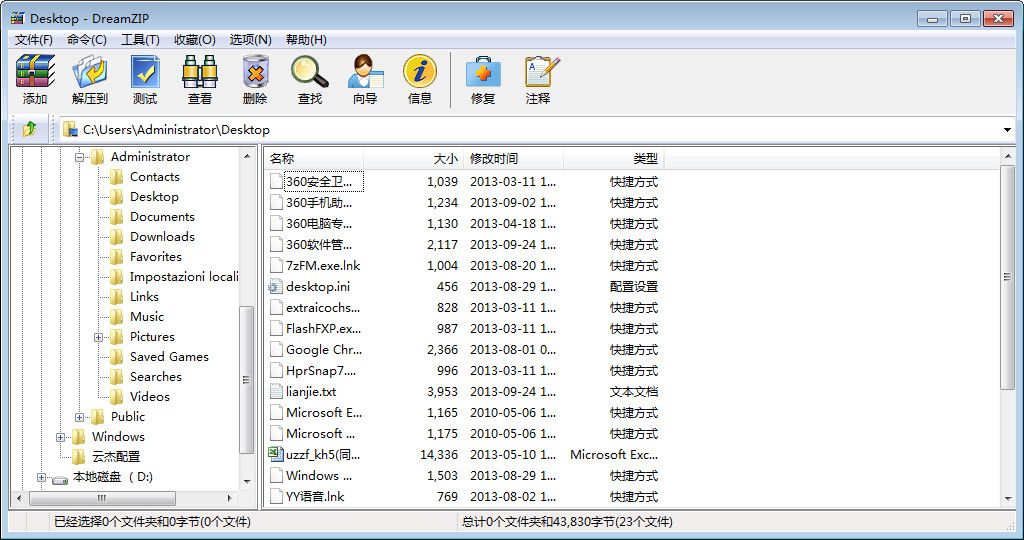
Task: Click the 查找 (Find) magnifier icon
Action: point(310,72)
